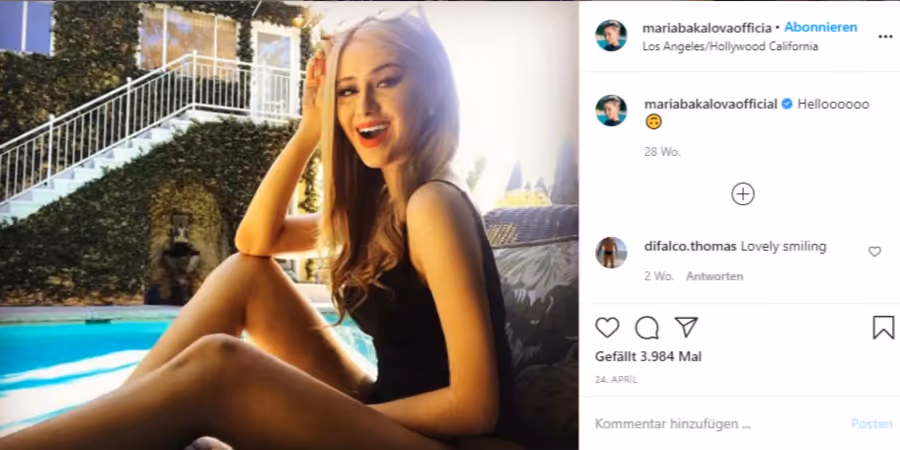Open comment bubble icon under post
The image size is (900, 450).
[x=647, y=328]
